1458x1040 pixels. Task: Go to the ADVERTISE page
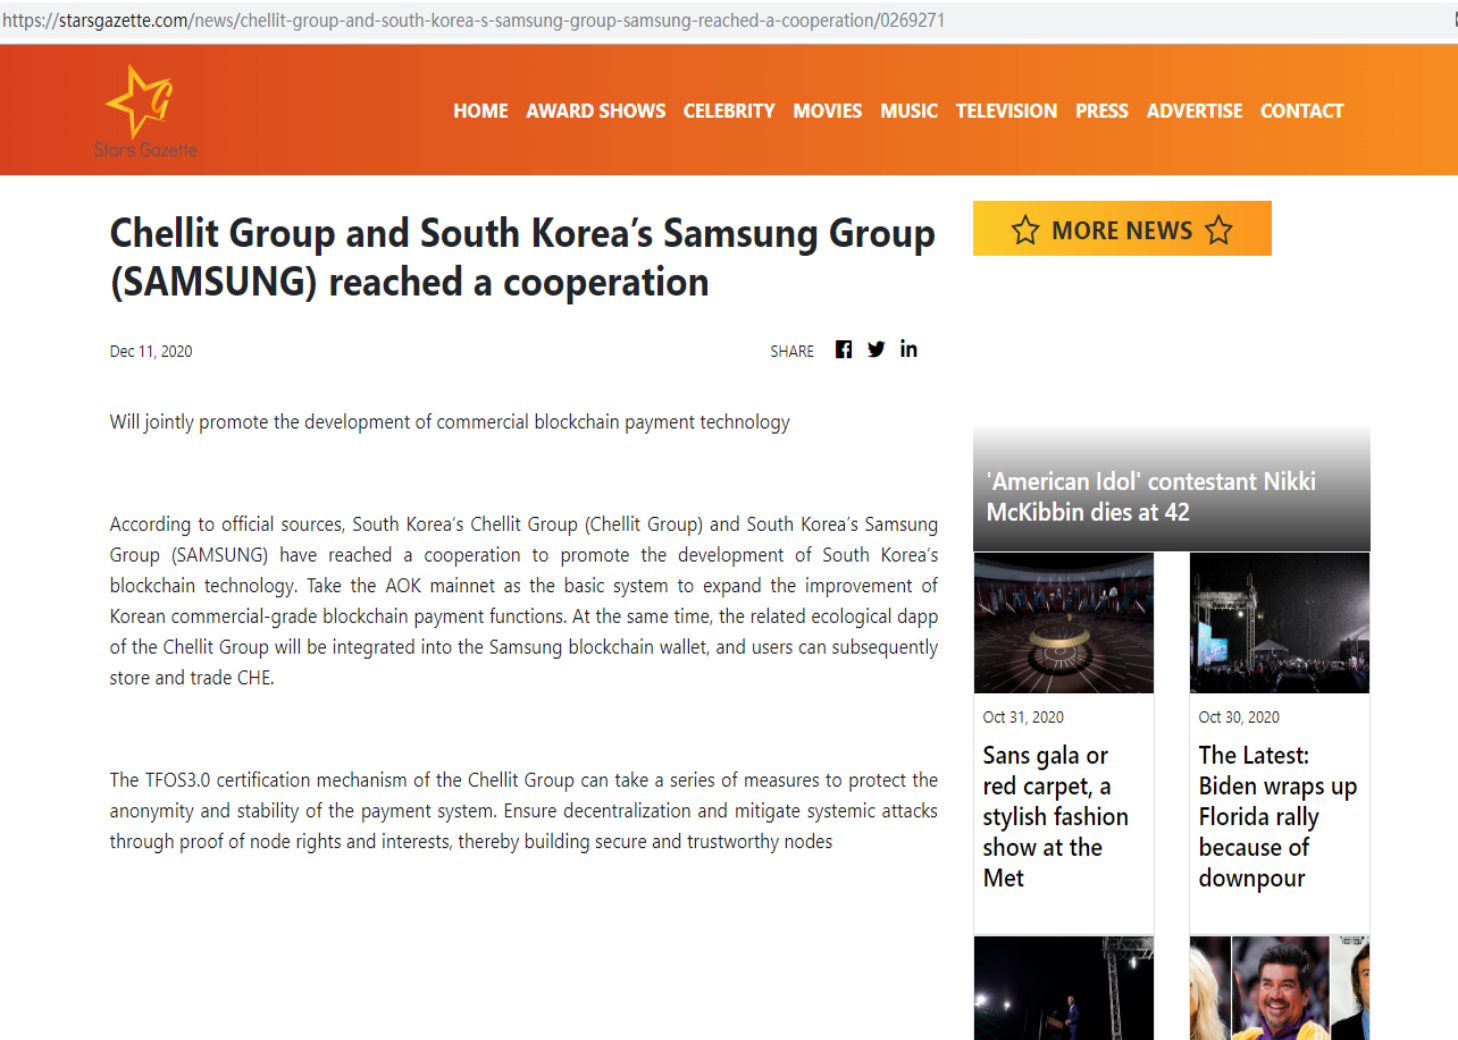(1194, 111)
